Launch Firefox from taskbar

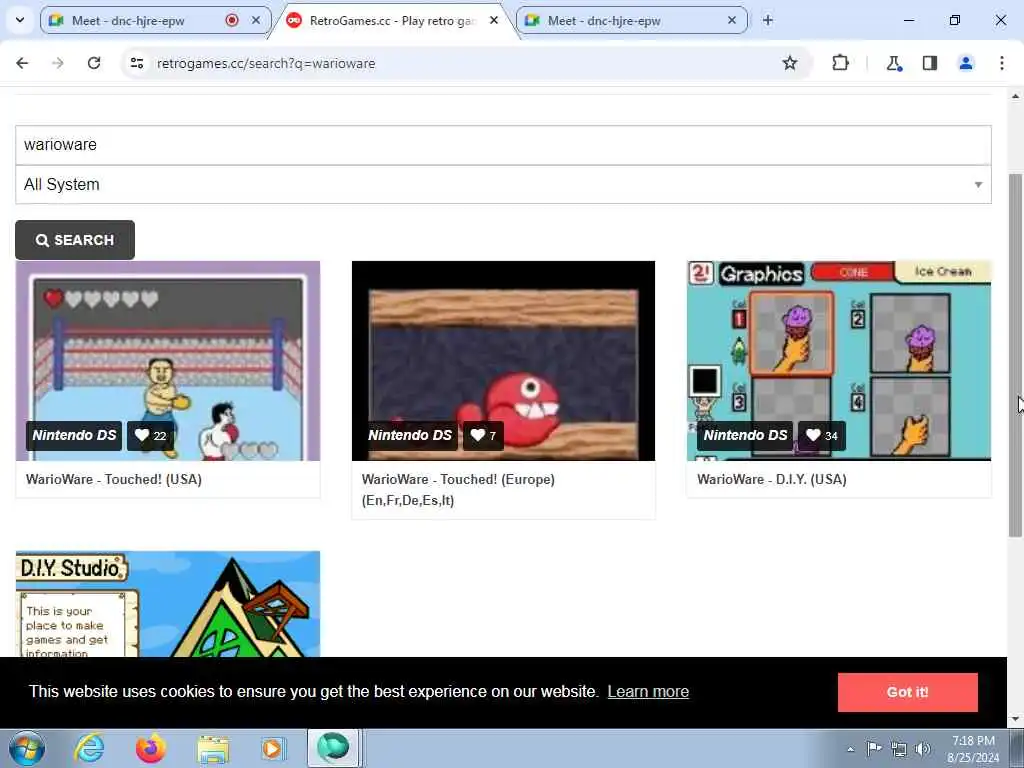151,748
